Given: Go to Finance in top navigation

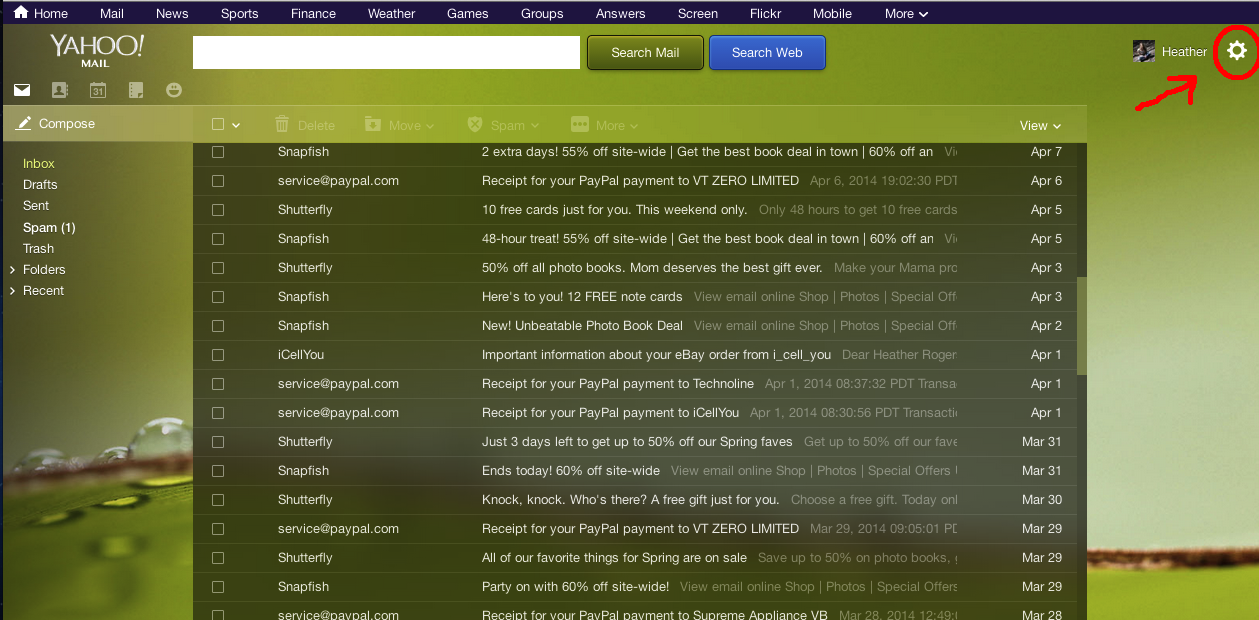Looking at the screenshot, I should [313, 13].
